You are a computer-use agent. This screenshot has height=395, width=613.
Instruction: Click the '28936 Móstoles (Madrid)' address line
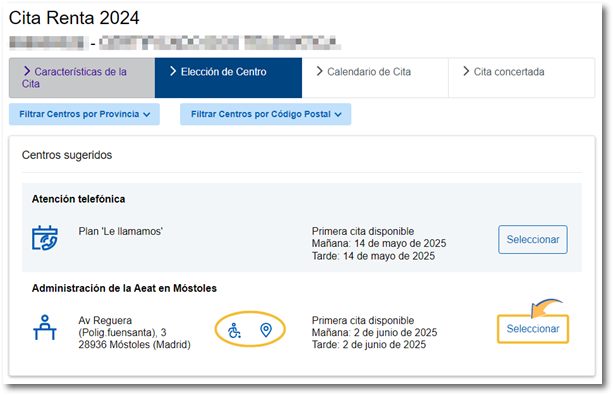pyautogui.click(x=134, y=345)
